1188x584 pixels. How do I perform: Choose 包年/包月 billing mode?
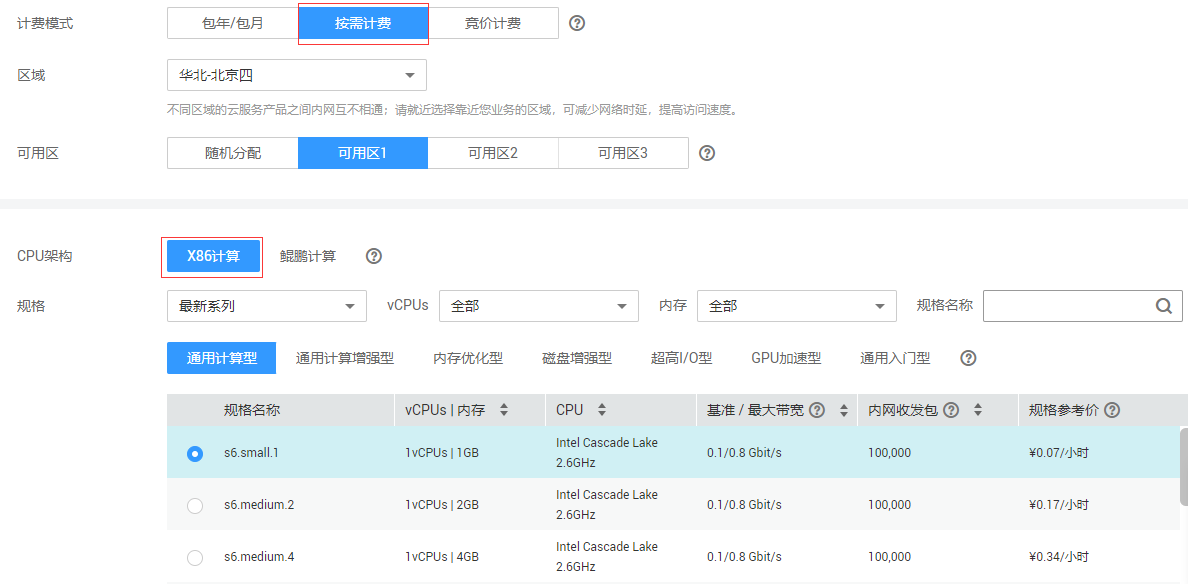coord(233,23)
